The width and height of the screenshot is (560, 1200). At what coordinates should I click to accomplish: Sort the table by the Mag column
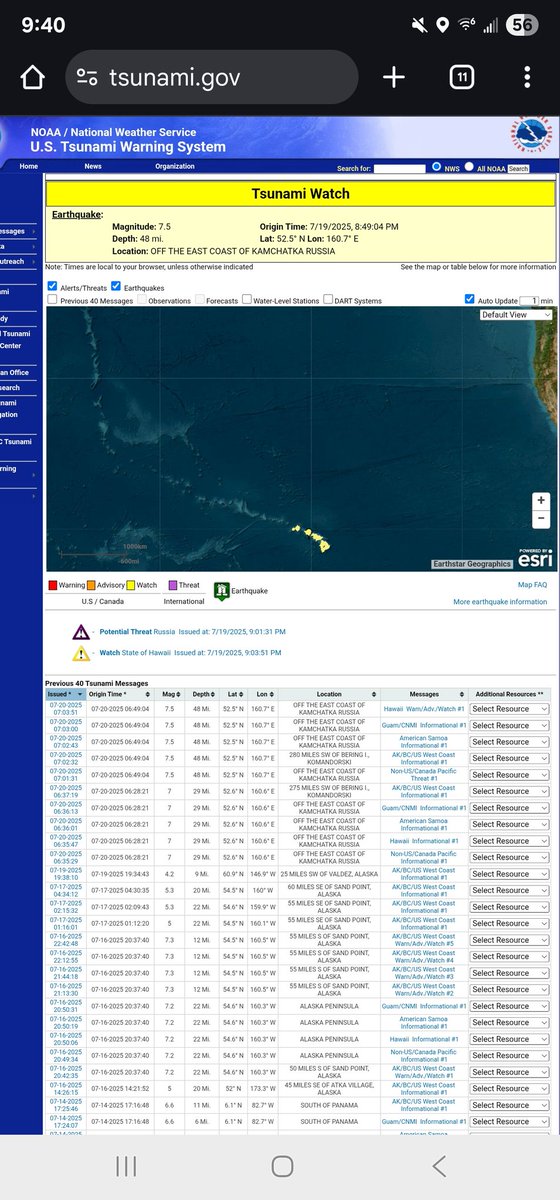pos(168,693)
